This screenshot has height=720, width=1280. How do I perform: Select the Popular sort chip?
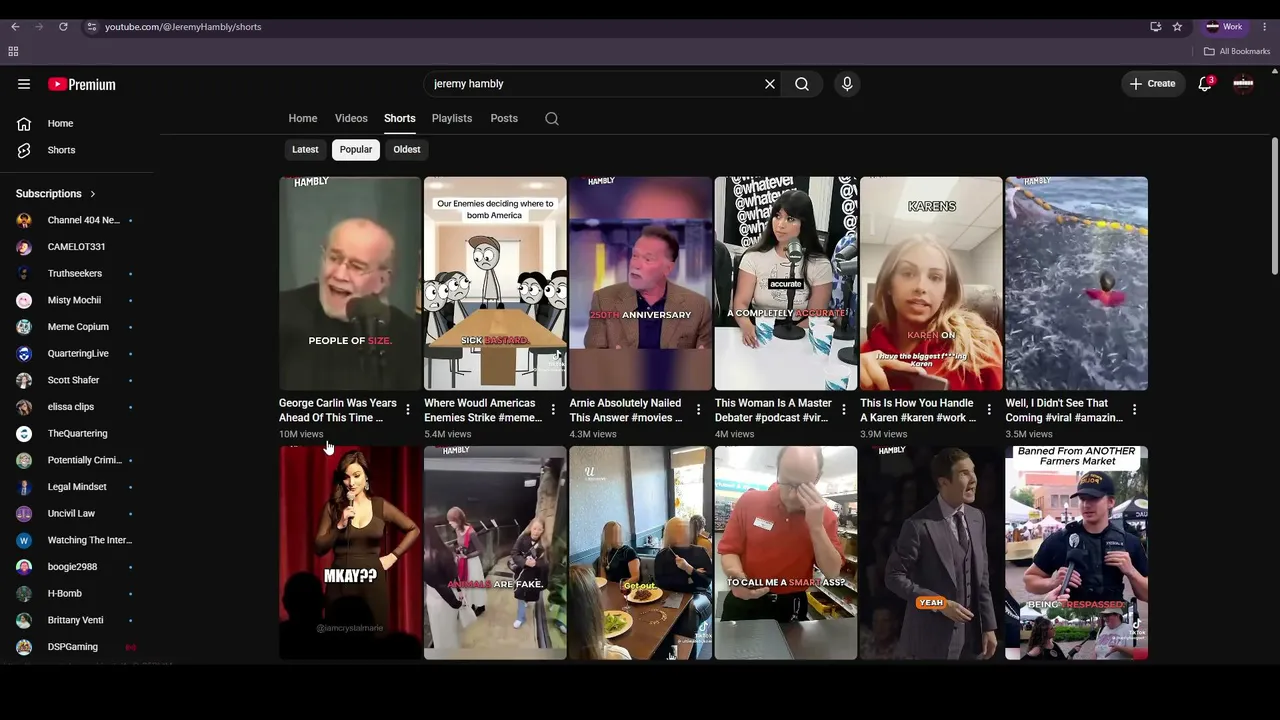click(356, 150)
